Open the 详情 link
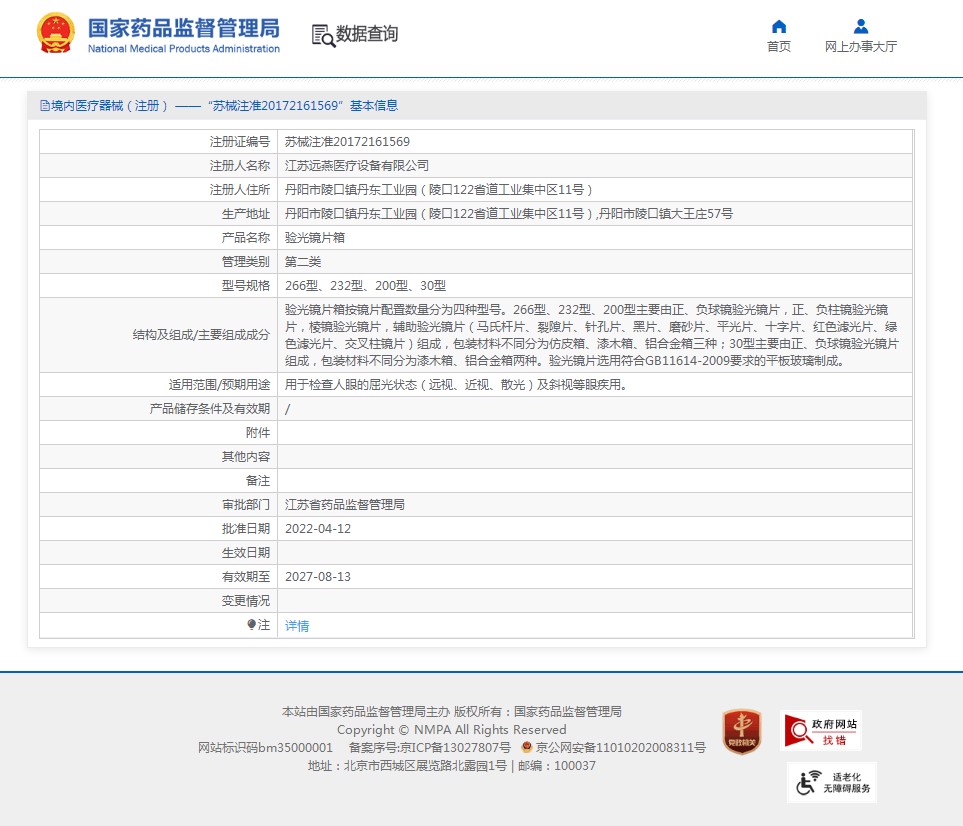Viewport: 963px width, 826px height. 297,626
